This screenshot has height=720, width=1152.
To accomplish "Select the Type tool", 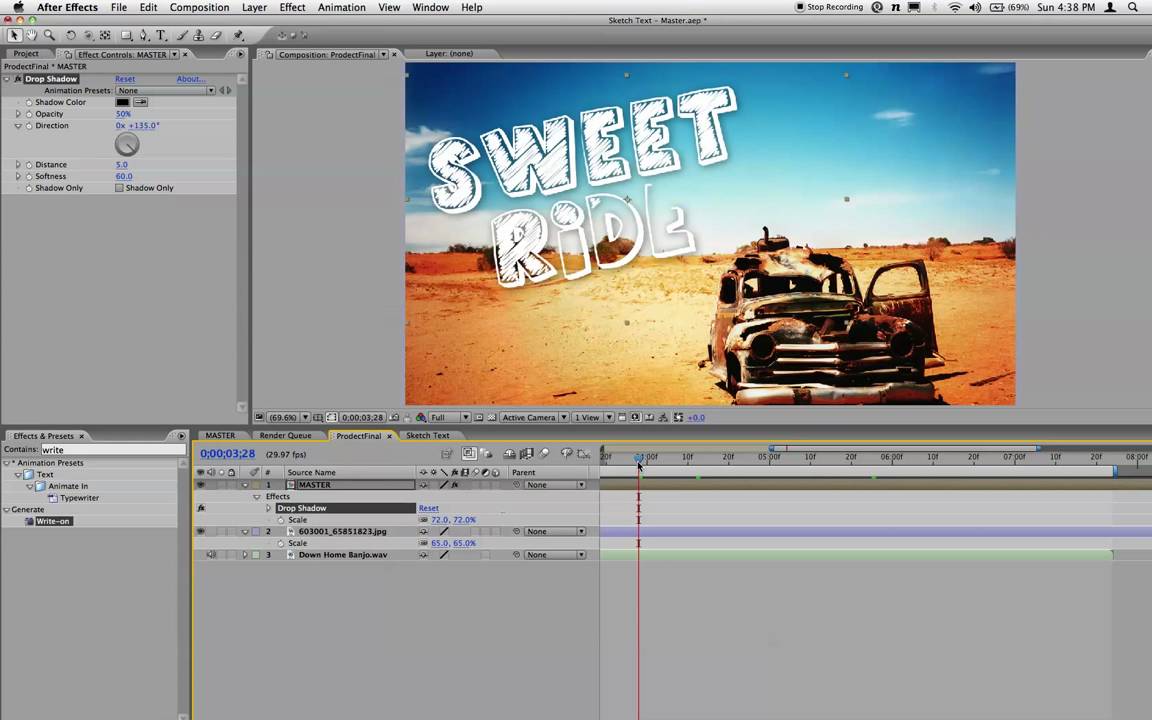I will coord(161,35).
